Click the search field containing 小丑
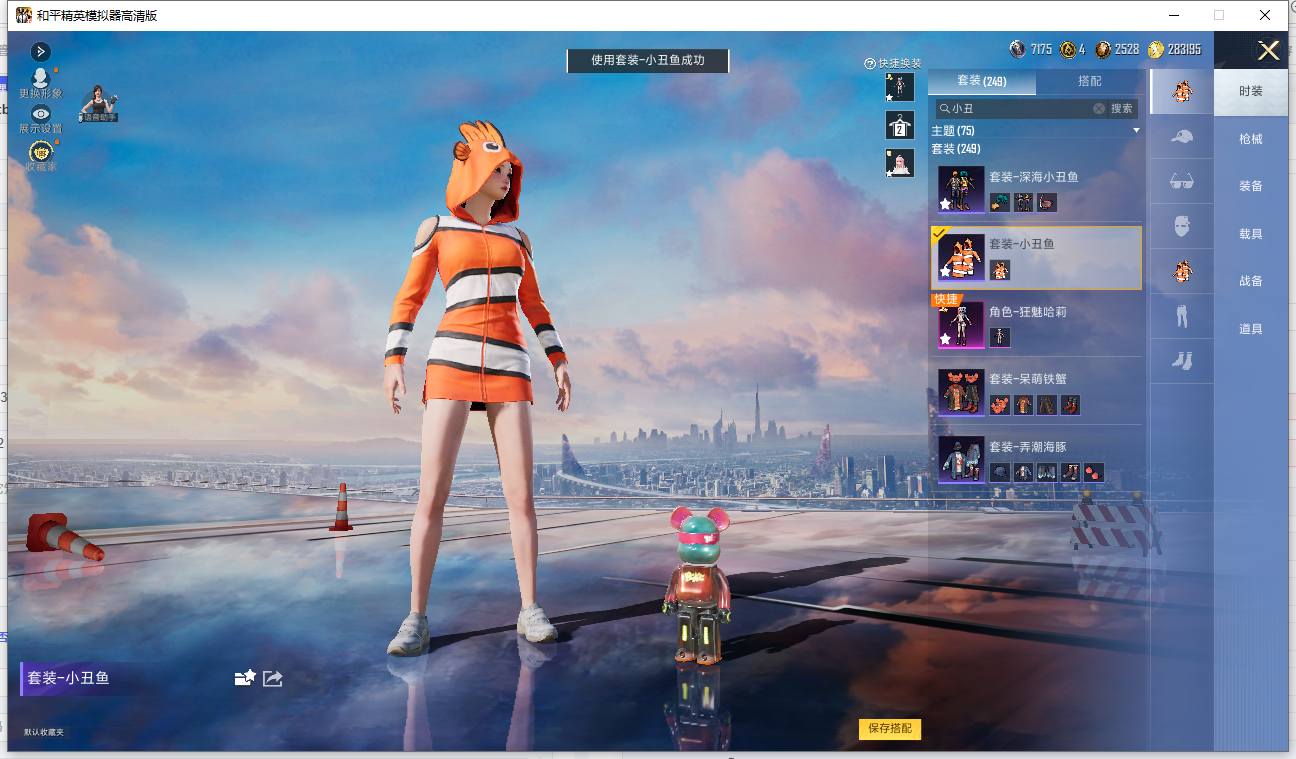1296x759 pixels. pyautogui.click(x=1020, y=108)
